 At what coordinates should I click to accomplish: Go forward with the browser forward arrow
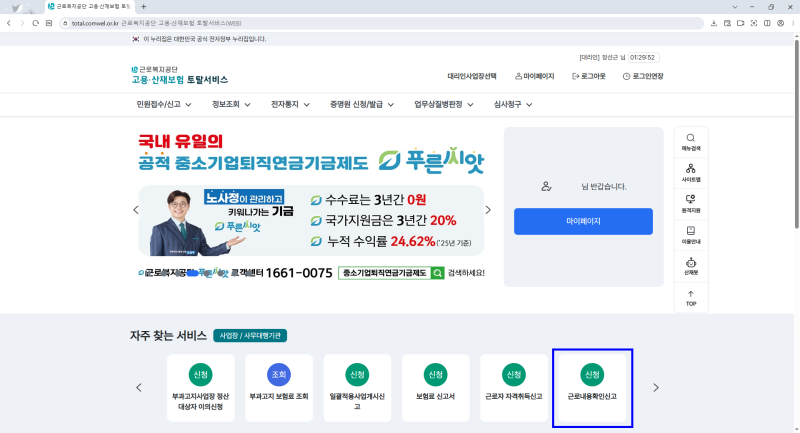pyautogui.click(x=22, y=23)
